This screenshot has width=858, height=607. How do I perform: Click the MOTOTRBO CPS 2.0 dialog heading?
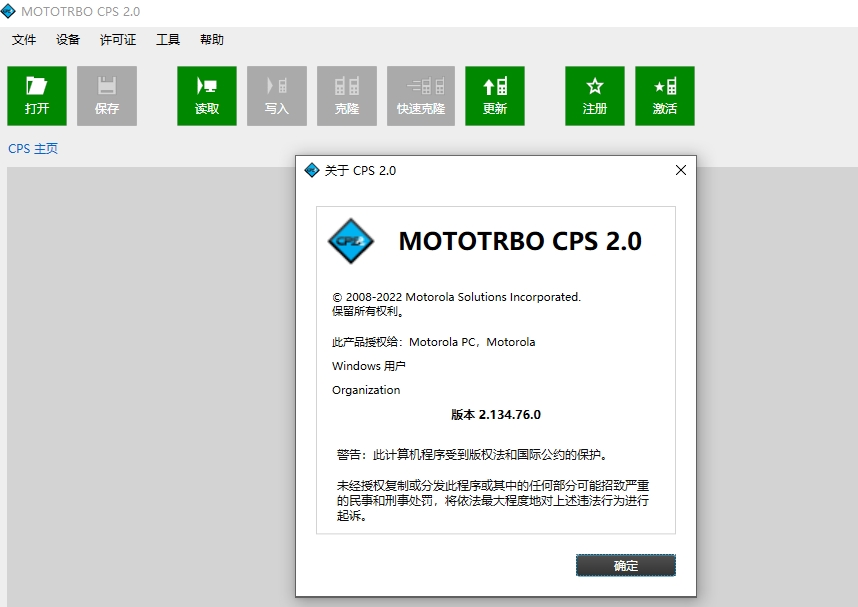pos(520,241)
